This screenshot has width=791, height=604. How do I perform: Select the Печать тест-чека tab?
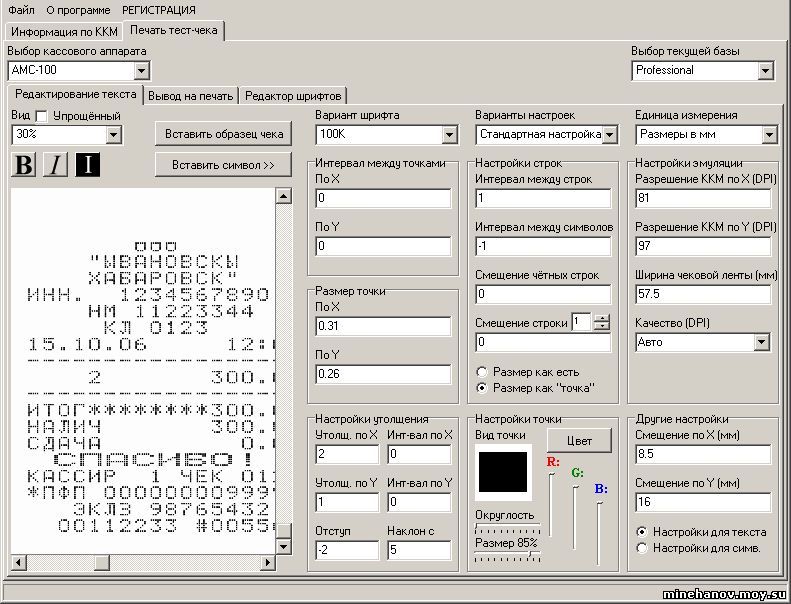pyautogui.click(x=174, y=30)
